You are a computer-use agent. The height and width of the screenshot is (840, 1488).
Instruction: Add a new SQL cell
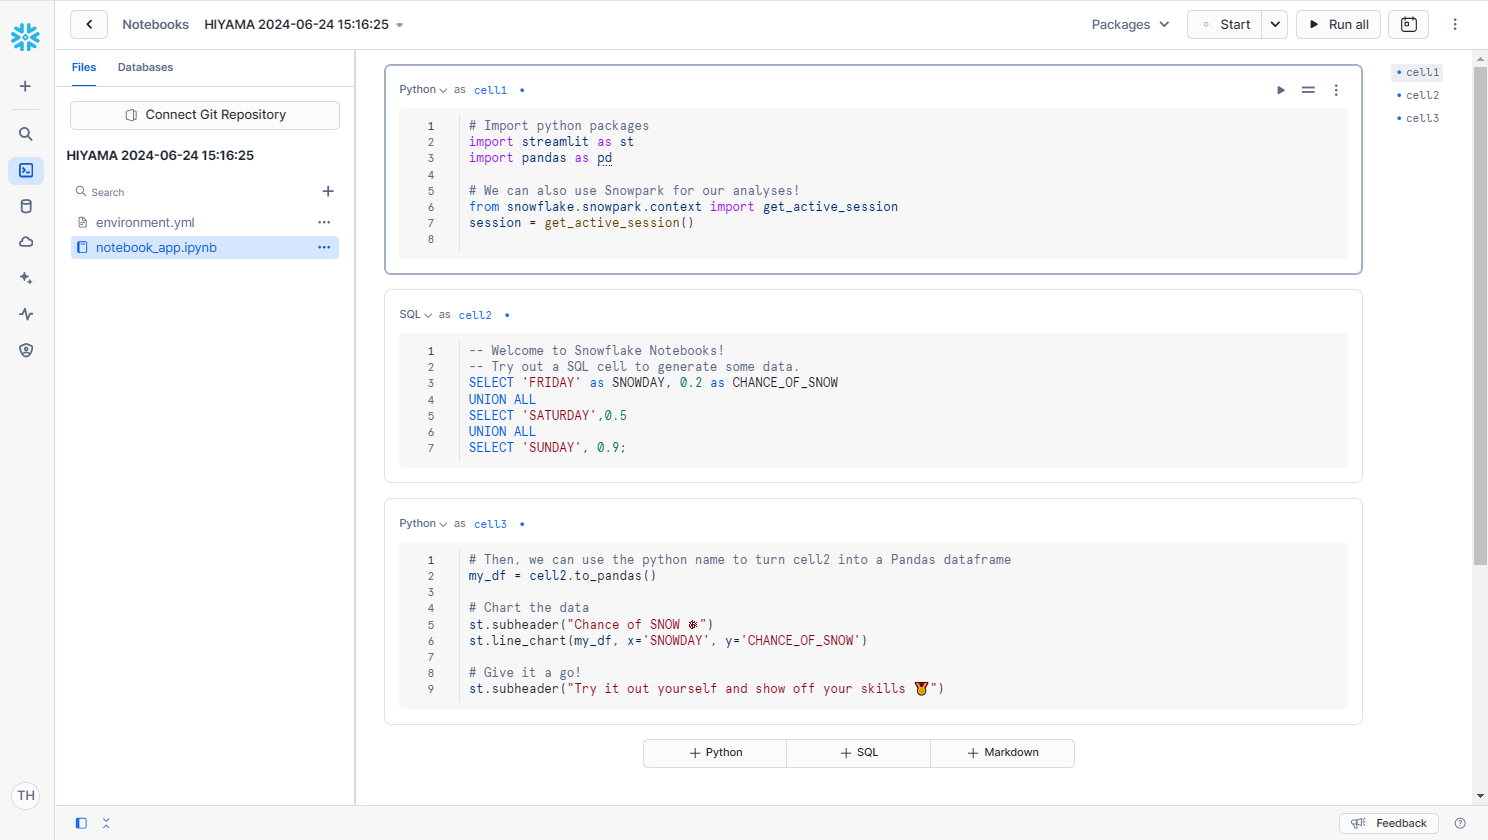point(859,753)
